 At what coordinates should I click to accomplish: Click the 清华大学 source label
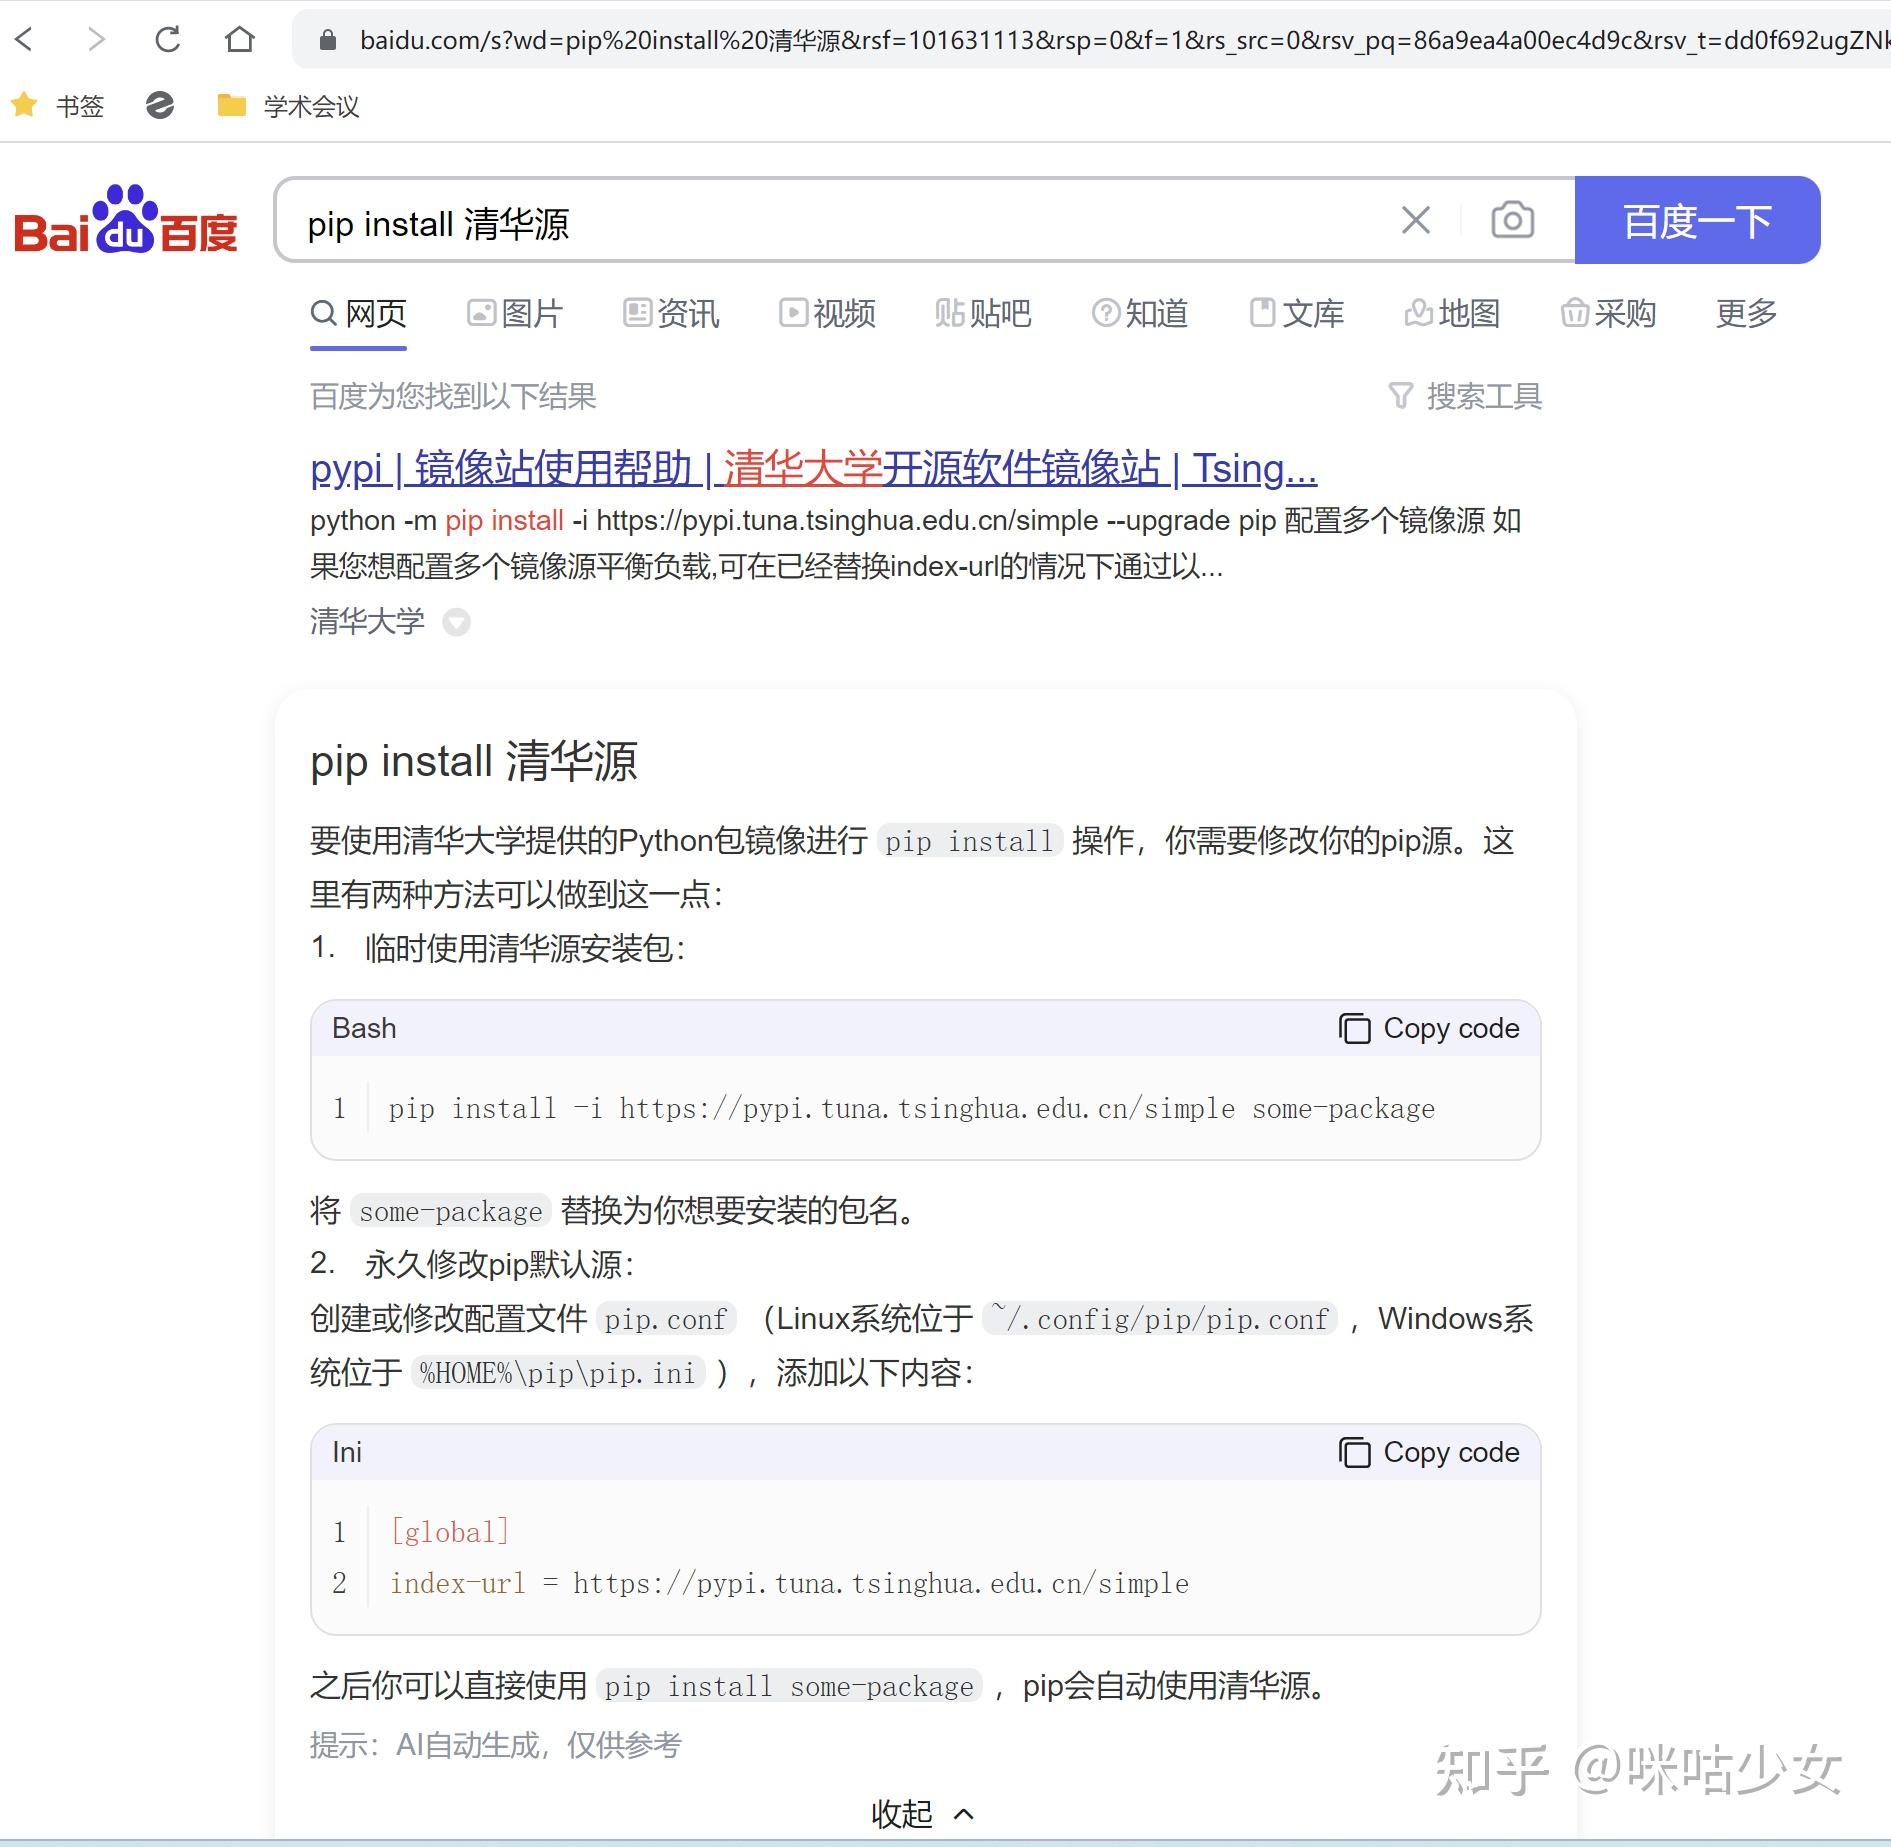367,621
